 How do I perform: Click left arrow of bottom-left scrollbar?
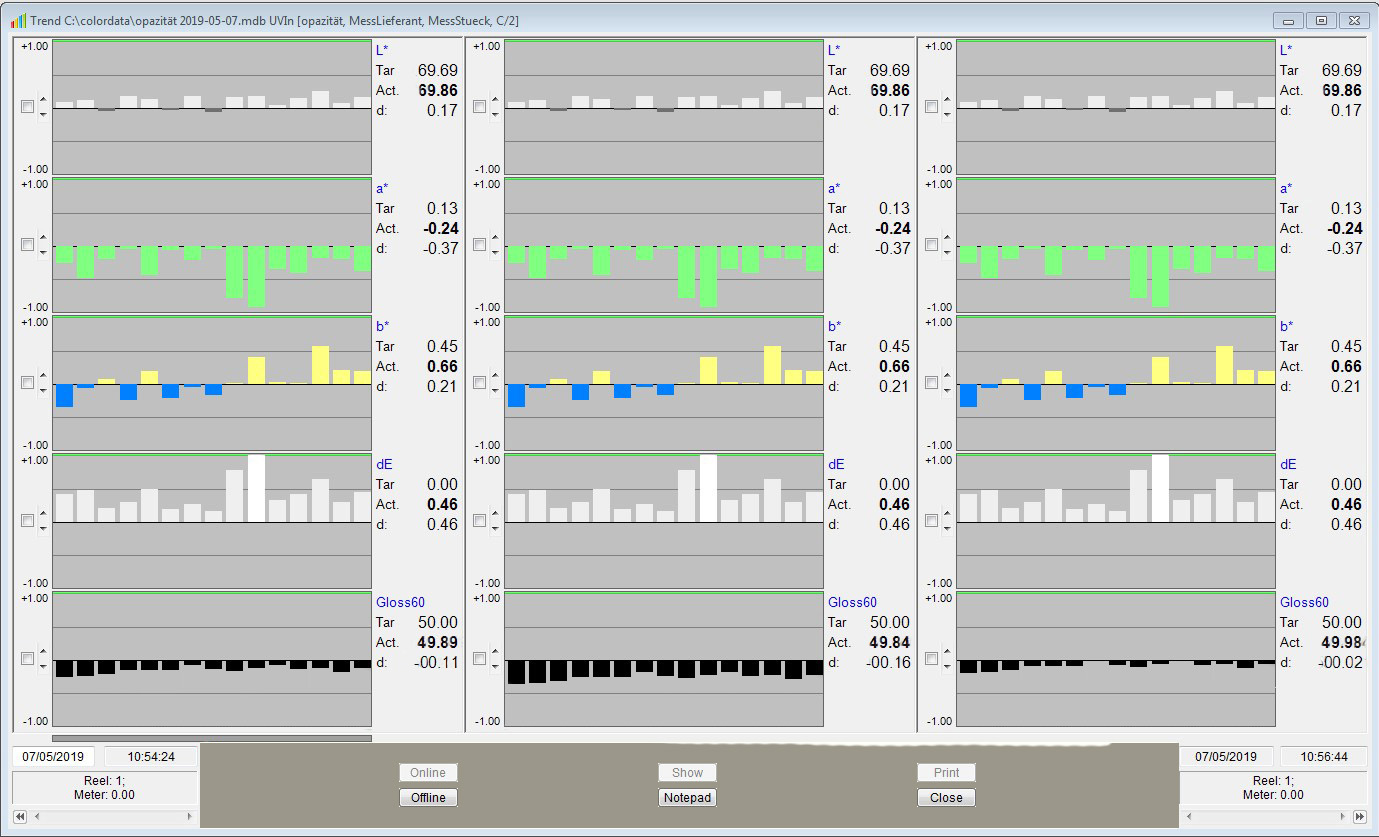pos(37,817)
